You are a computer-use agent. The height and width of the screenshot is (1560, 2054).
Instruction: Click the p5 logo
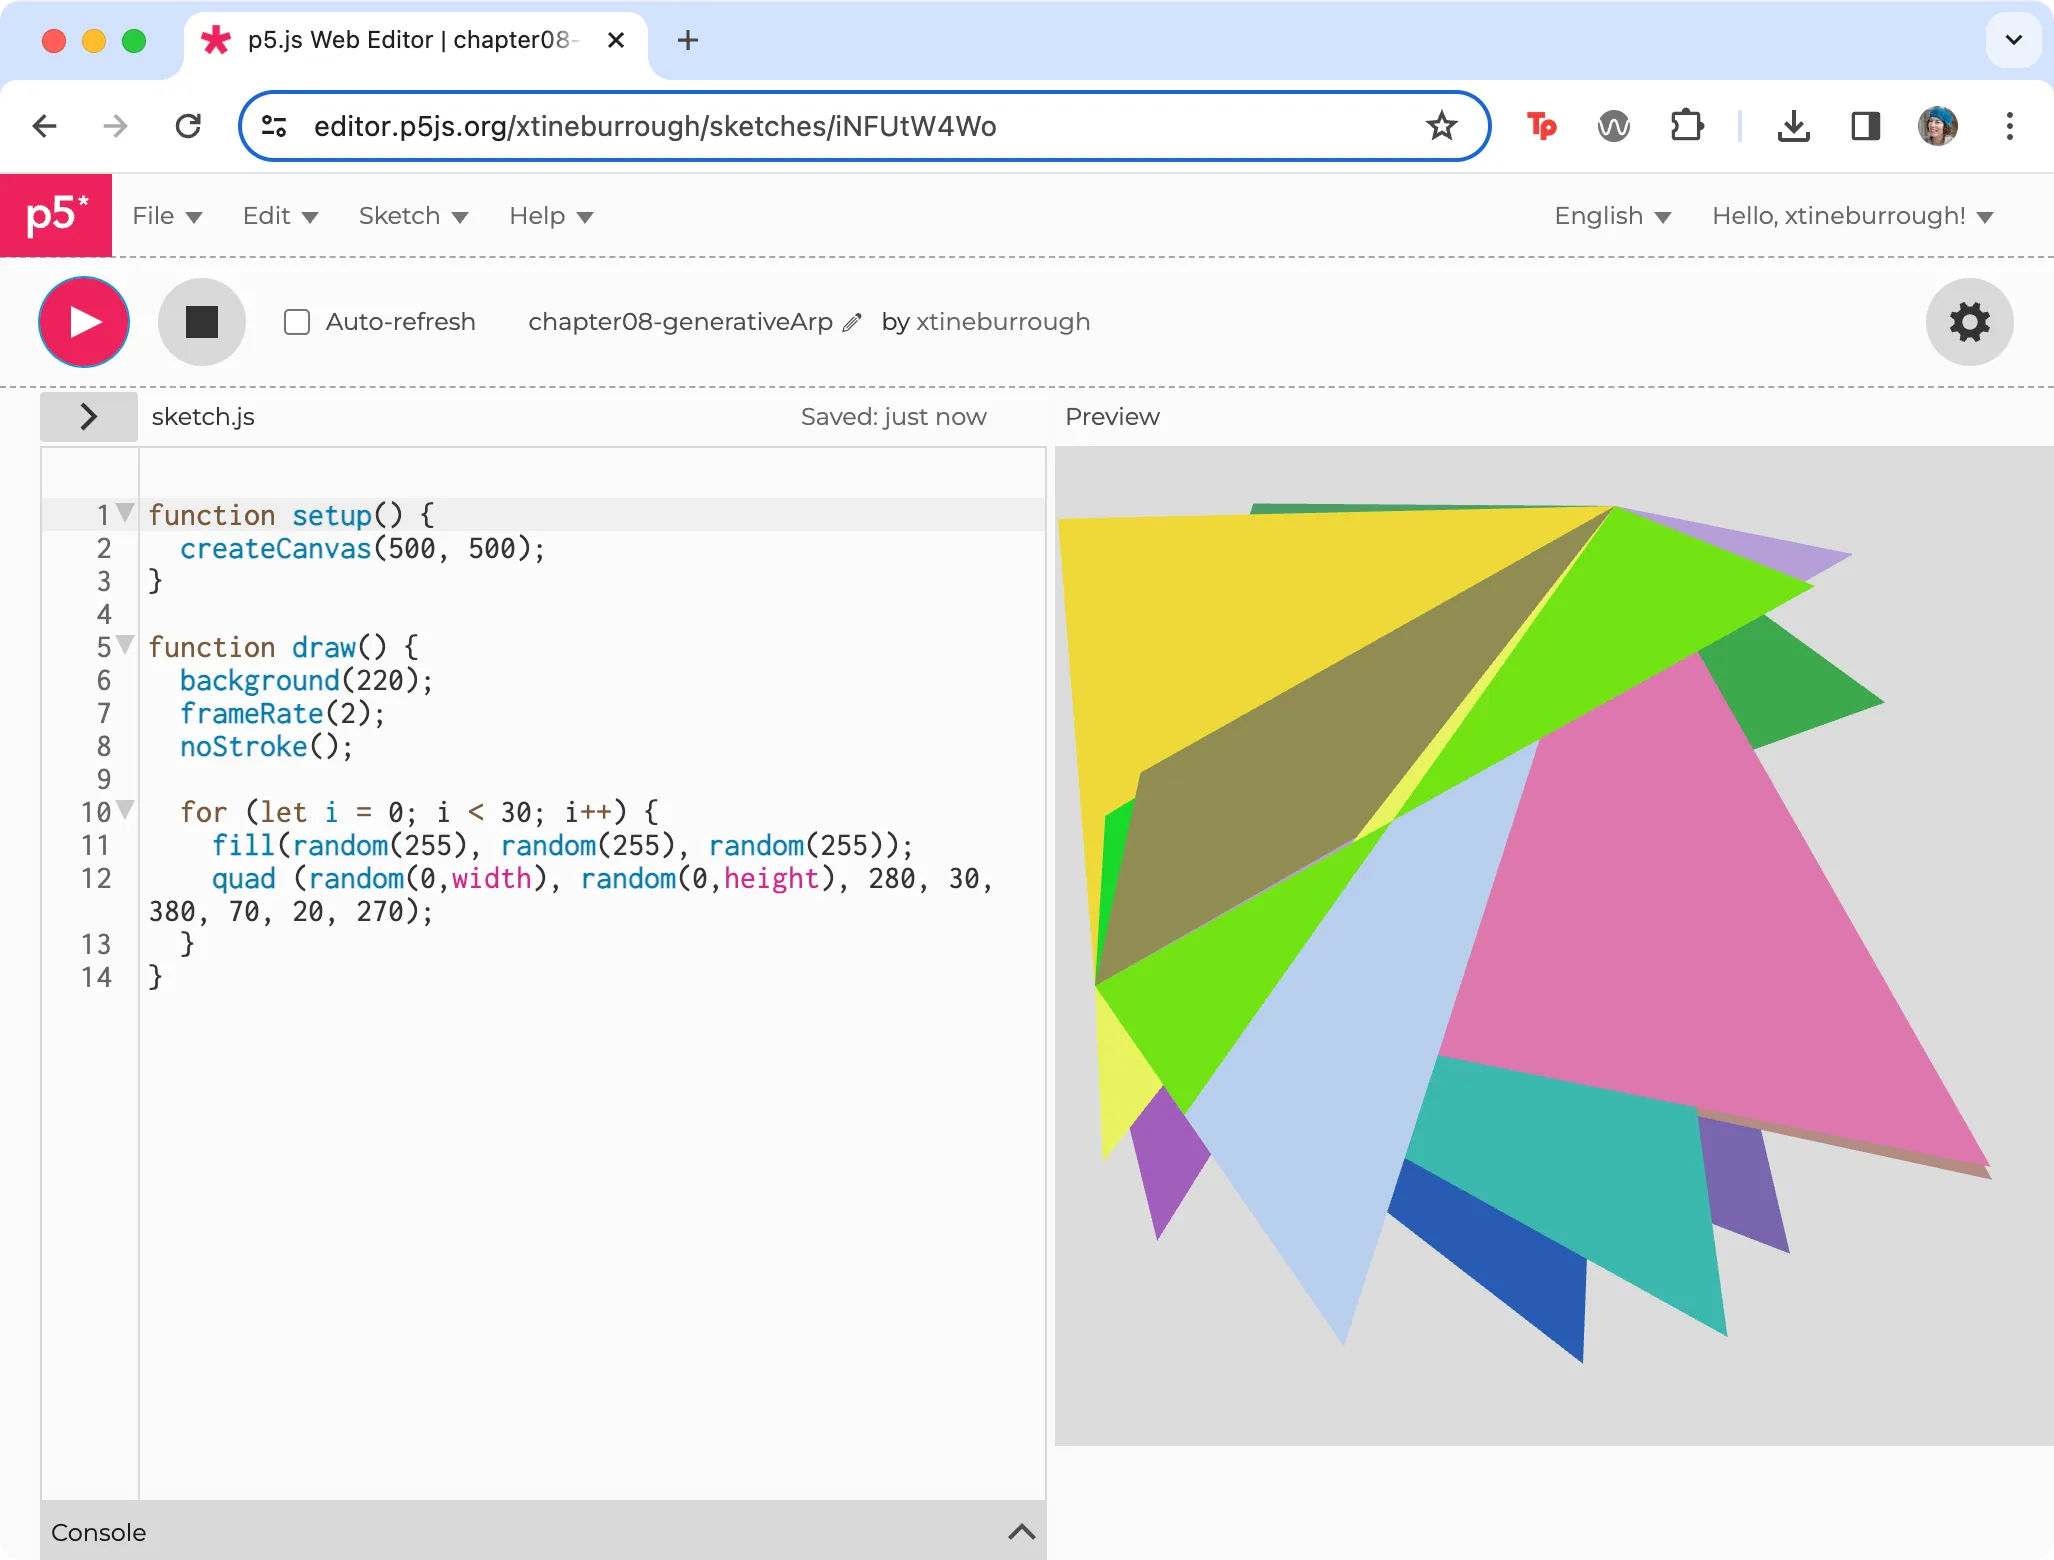56,215
